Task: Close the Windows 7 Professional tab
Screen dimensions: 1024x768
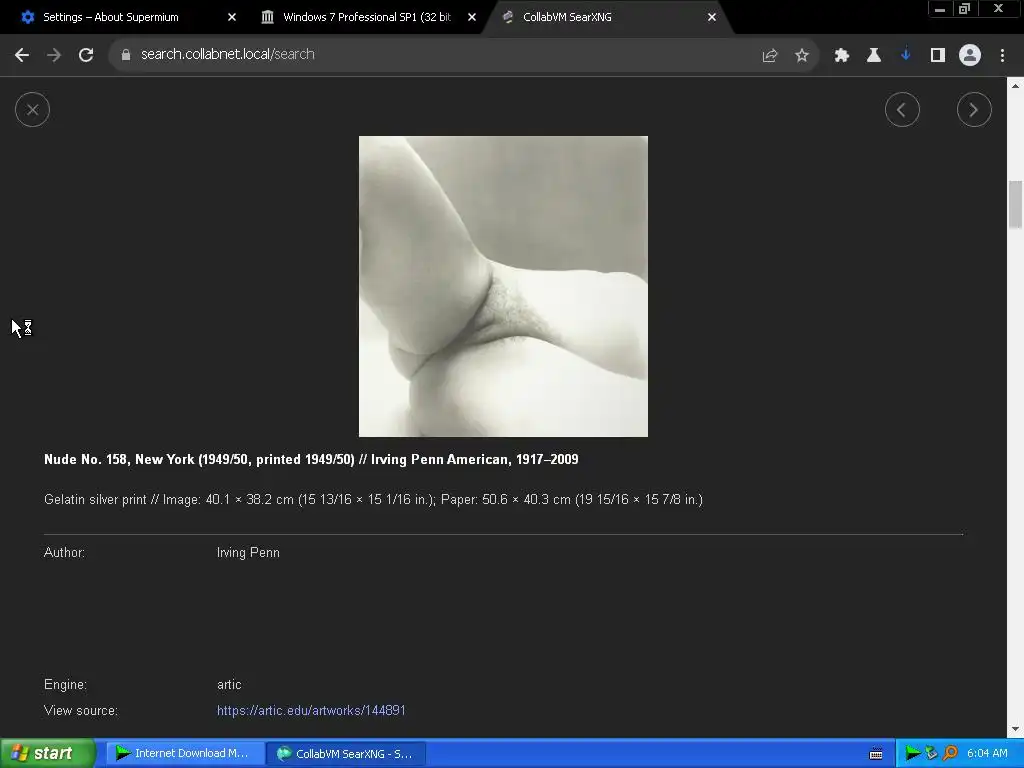Action: pyautogui.click(x=472, y=17)
